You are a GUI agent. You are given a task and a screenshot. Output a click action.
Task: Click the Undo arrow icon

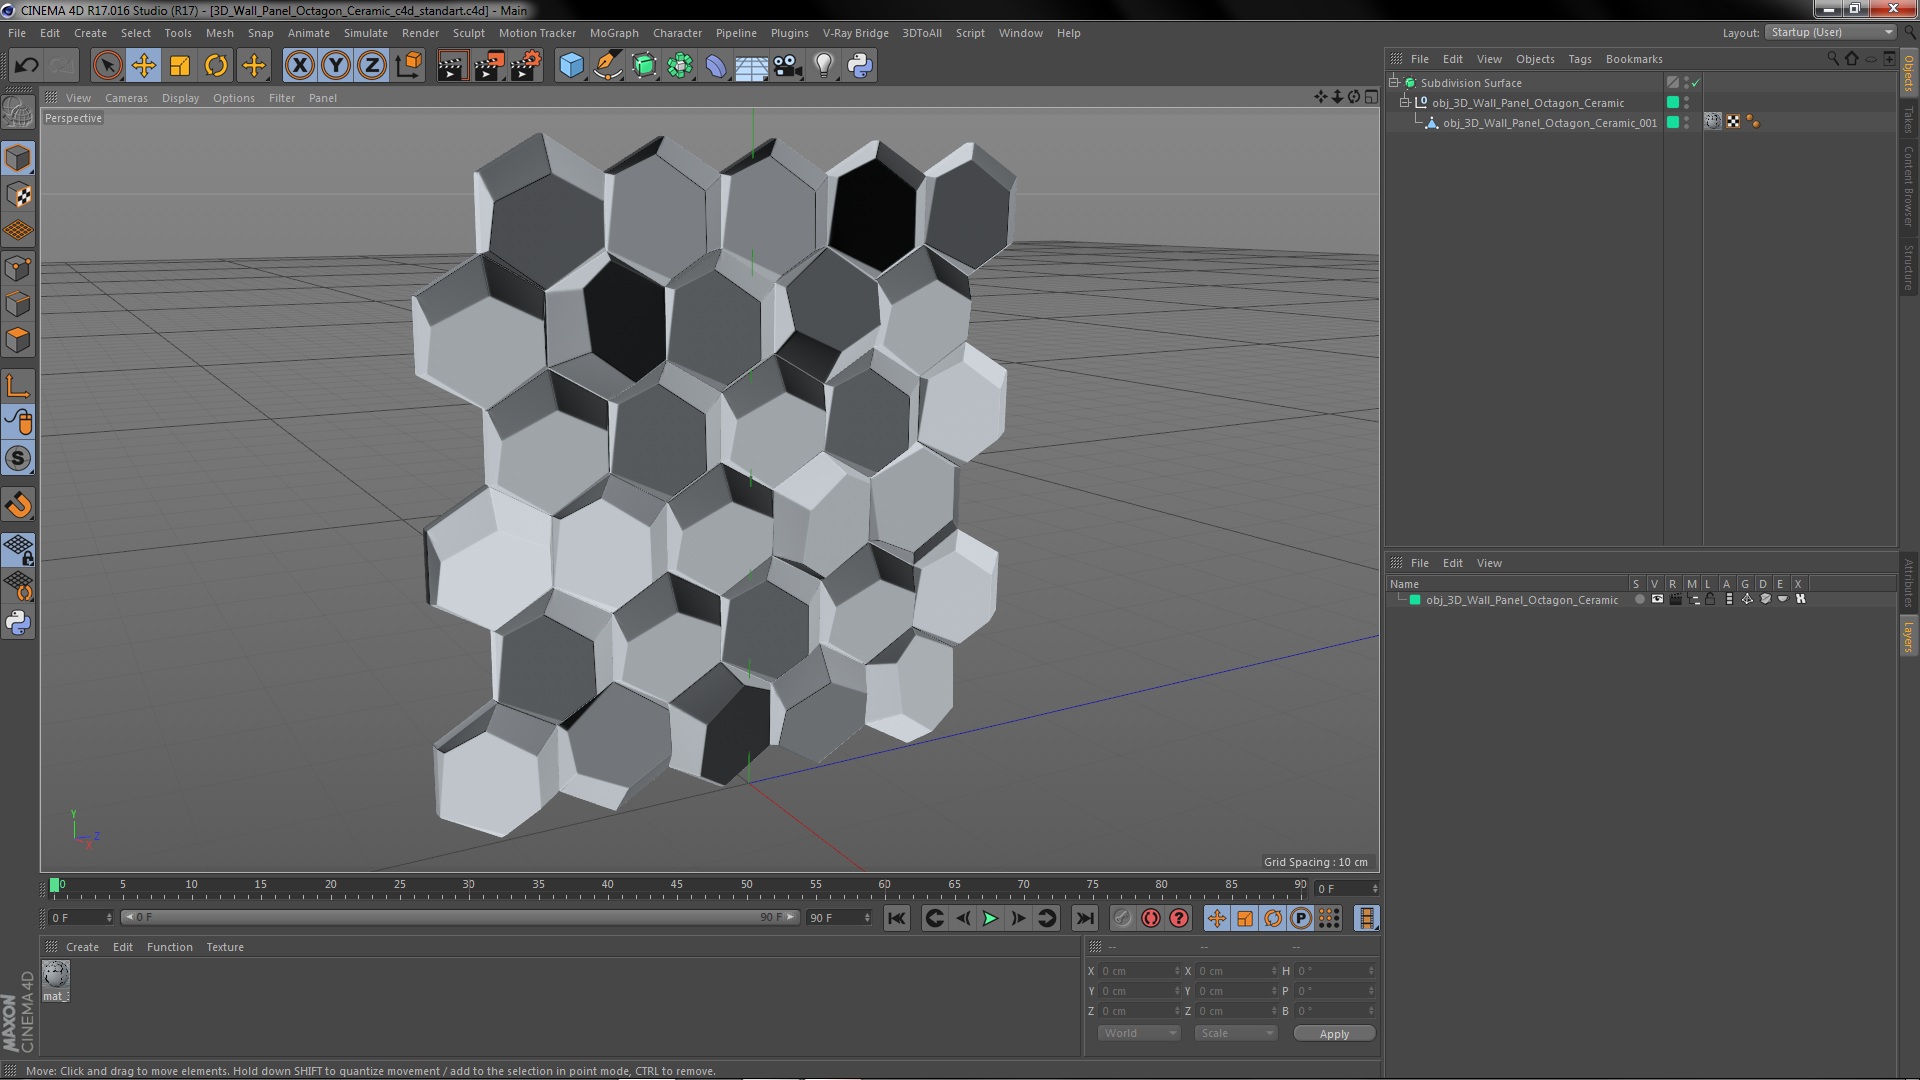pyautogui.click(x=26, y=66)
